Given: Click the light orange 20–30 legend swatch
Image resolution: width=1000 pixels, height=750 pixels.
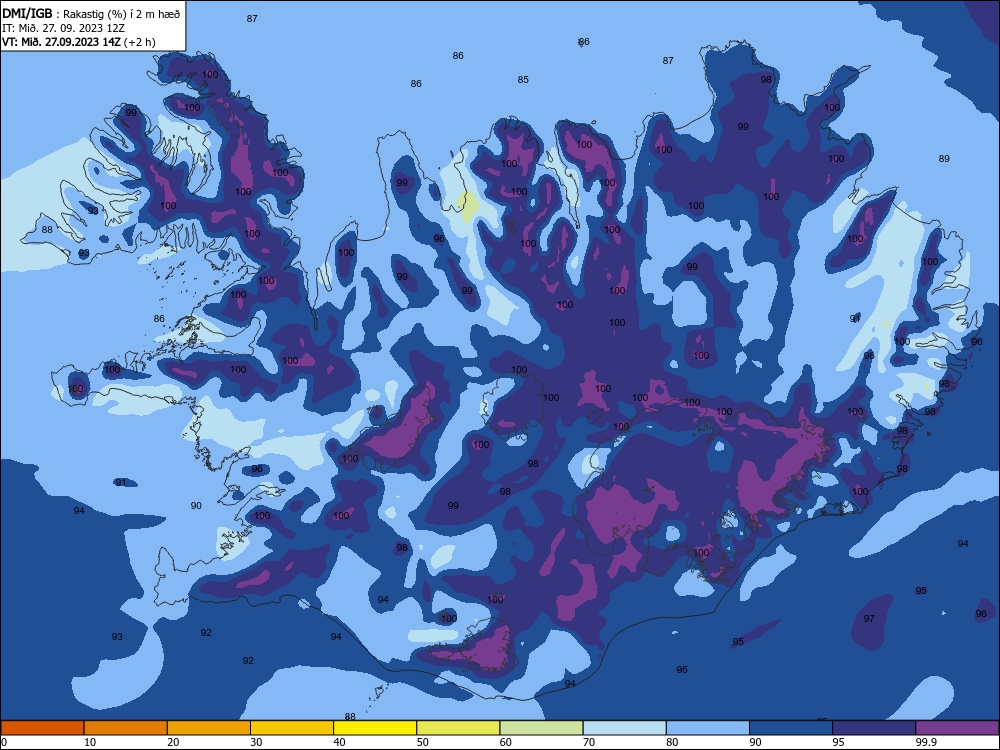Looking at the screenshot, I should tap(209, 728).
